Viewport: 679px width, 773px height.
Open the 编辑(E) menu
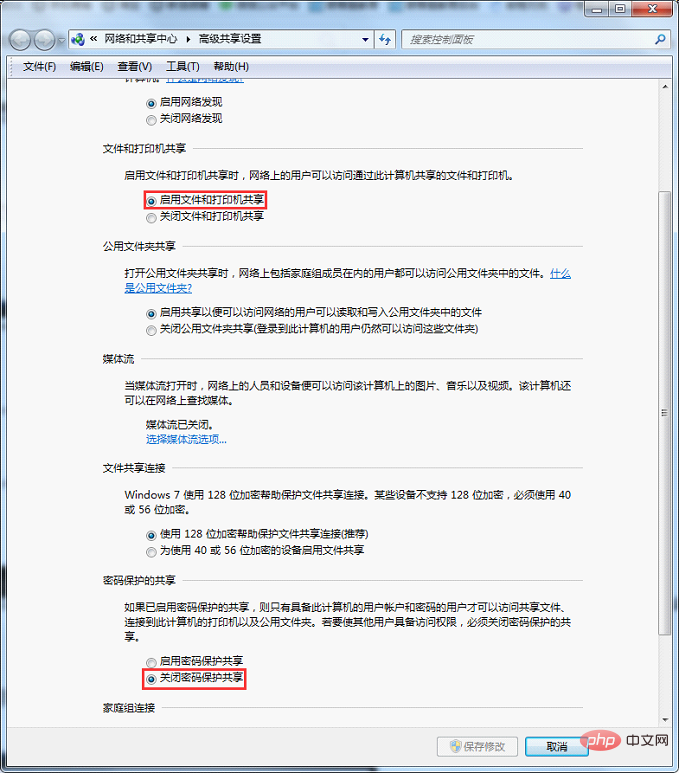[x=87, y=67]
